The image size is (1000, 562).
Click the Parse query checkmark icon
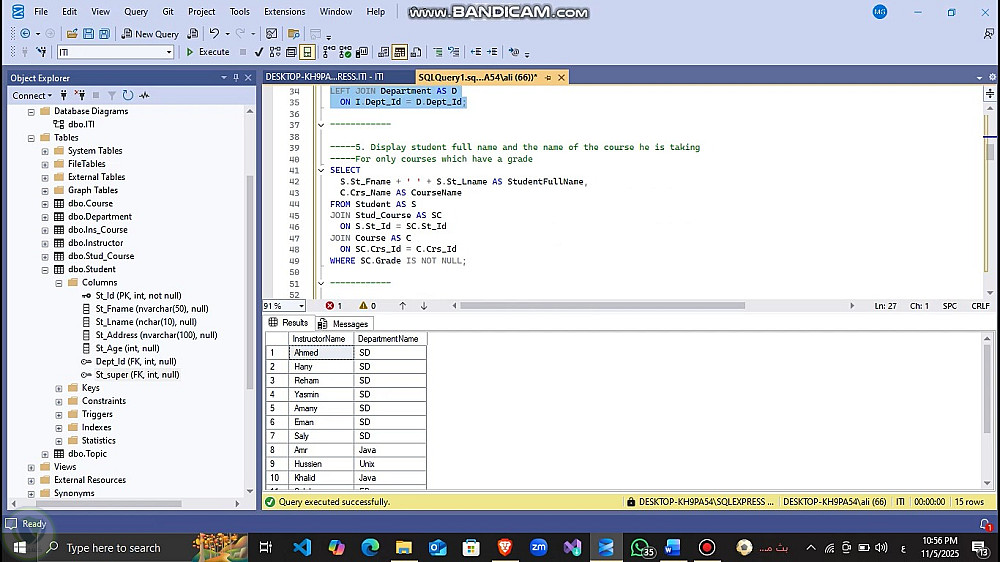tap(259, 52)
